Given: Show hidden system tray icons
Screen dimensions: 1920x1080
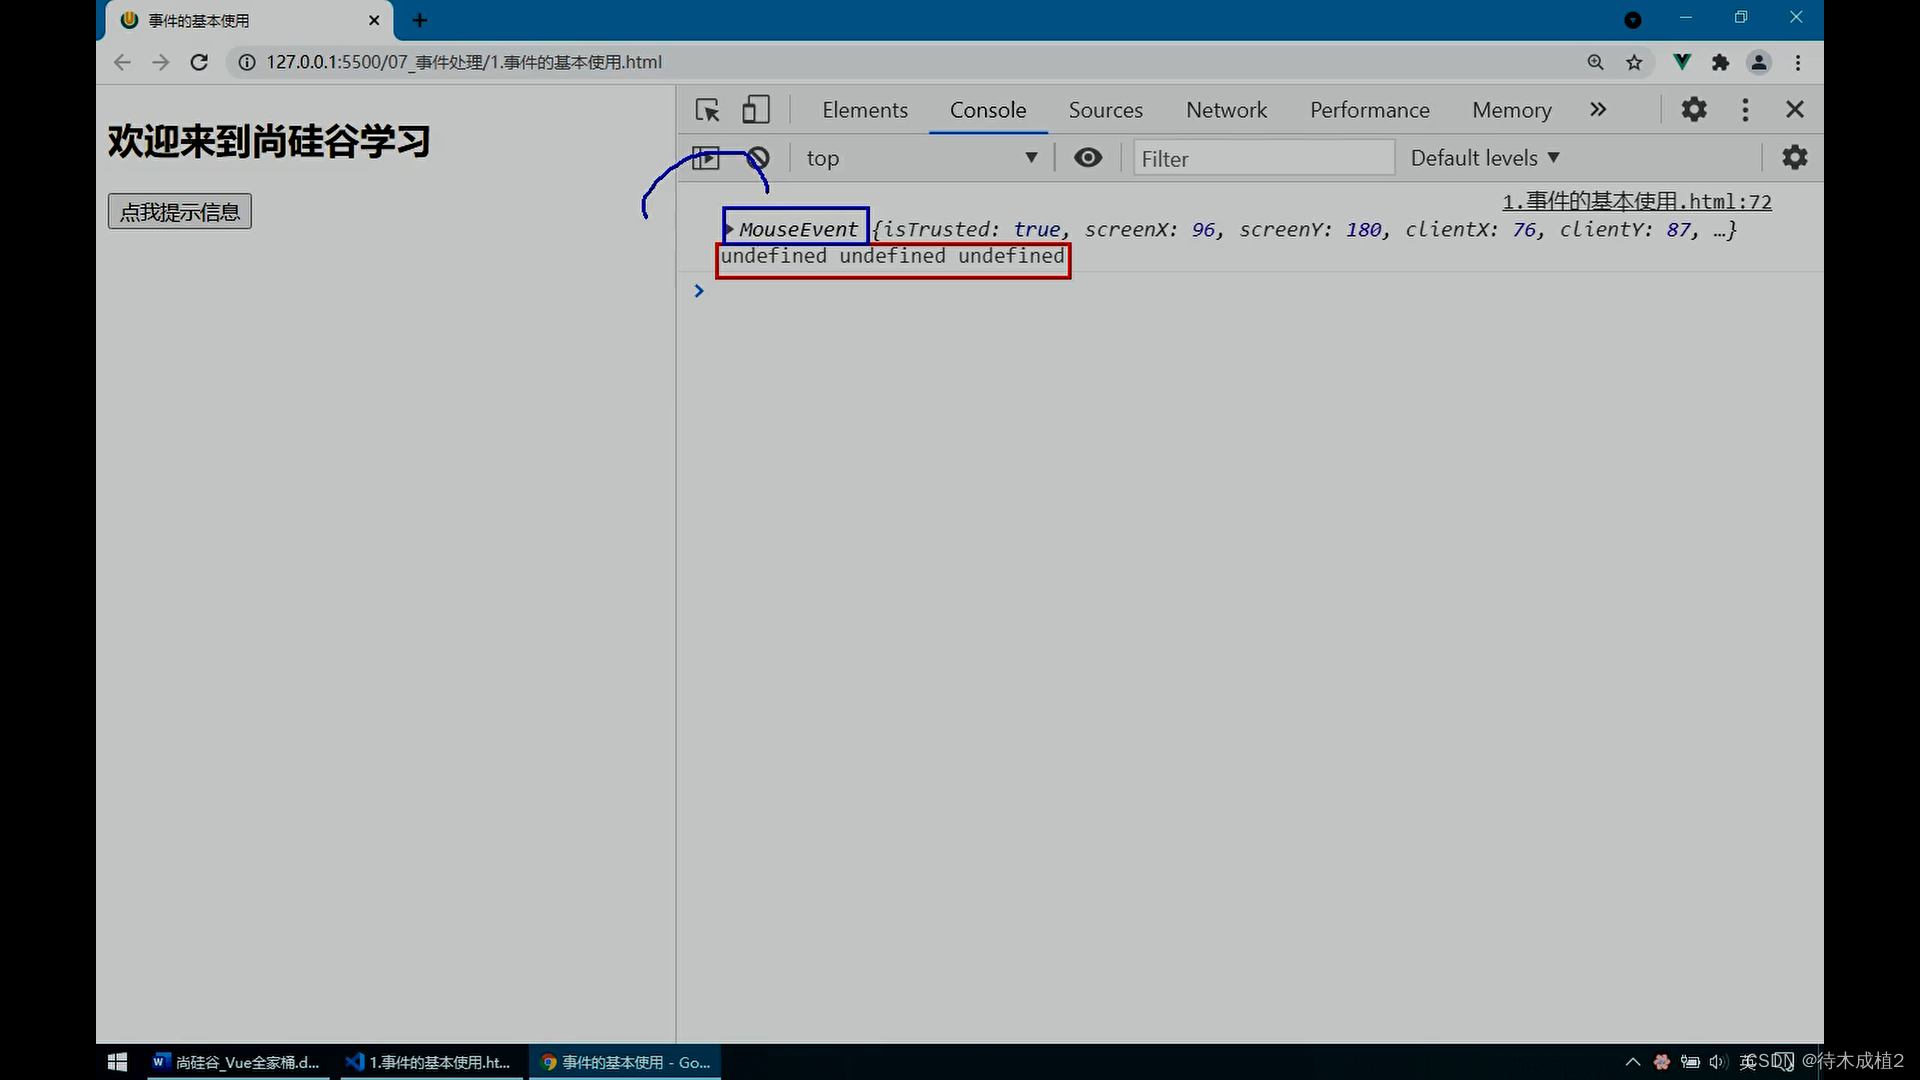Looking at the screenshot, I should [x=1633, y=1062].
